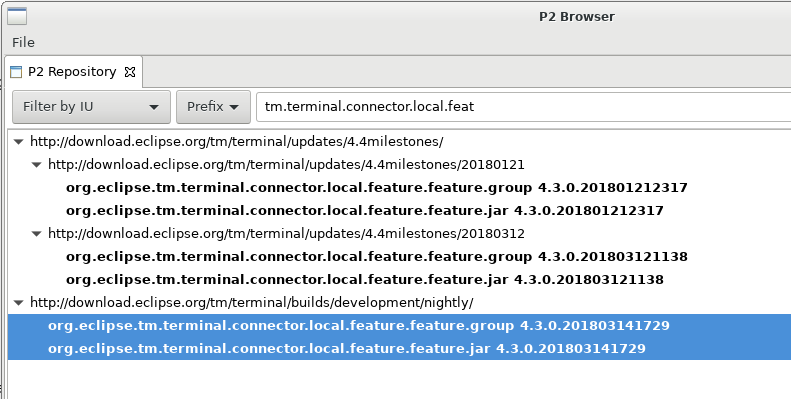The image size is (791, 399).
Task: Select feature.group 4.3.0.201801212317 entry
Action: (377, 188)
